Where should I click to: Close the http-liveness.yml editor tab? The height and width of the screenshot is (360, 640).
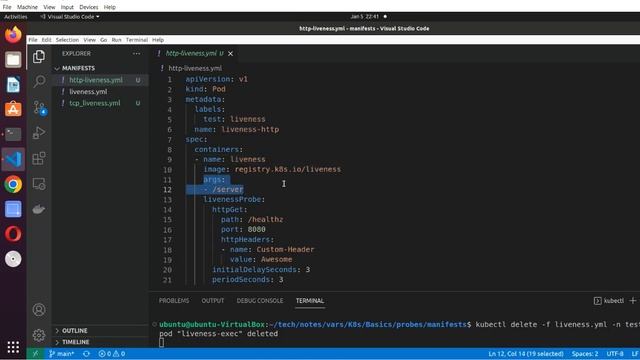tap(231, 53)
